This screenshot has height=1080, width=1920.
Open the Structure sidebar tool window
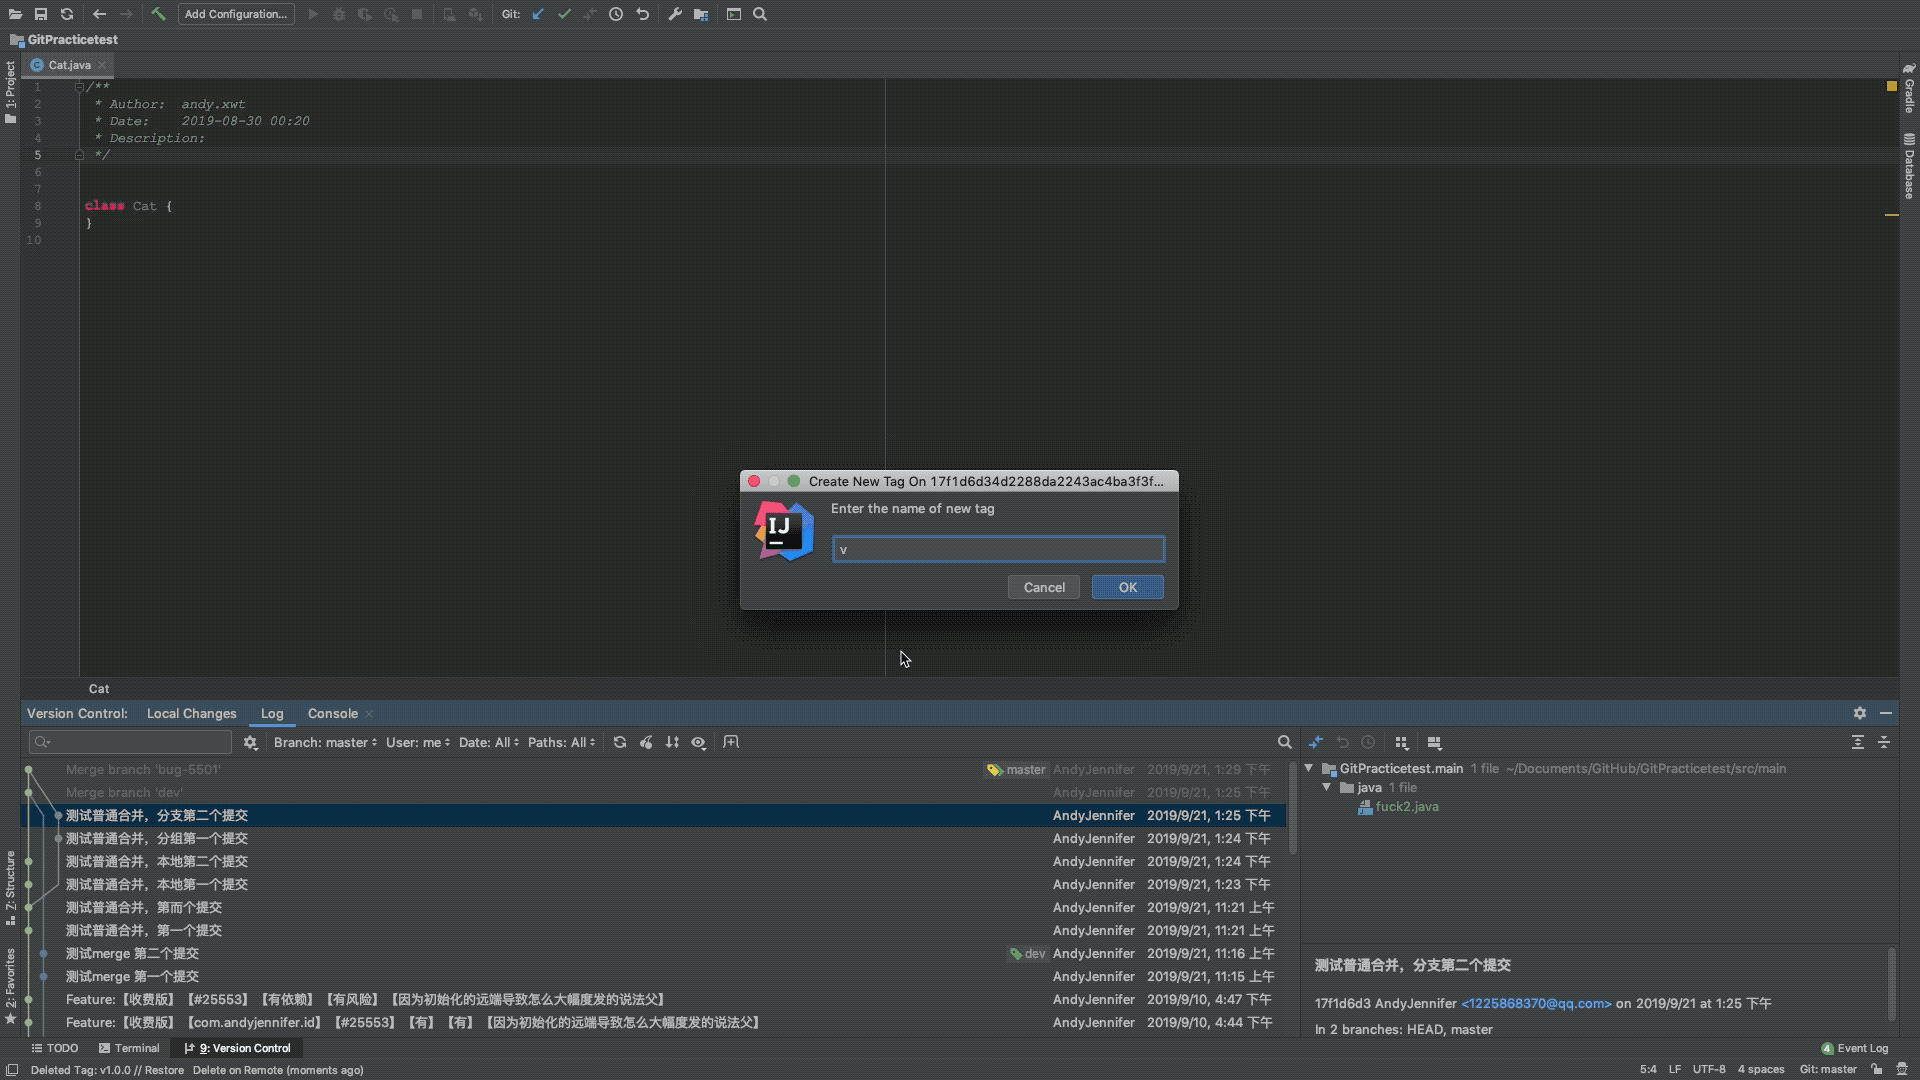(10, 888)
